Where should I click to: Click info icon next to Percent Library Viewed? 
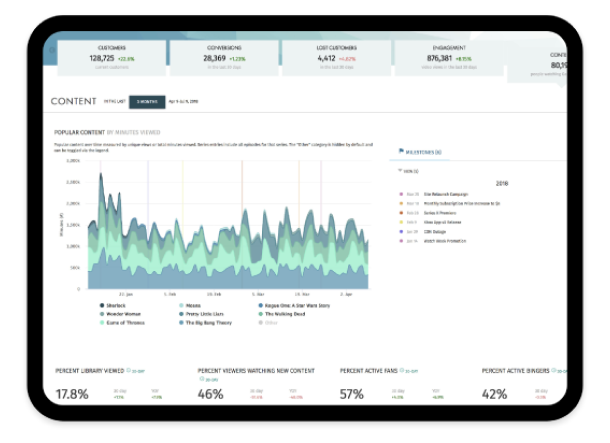(x=125, y=371)
